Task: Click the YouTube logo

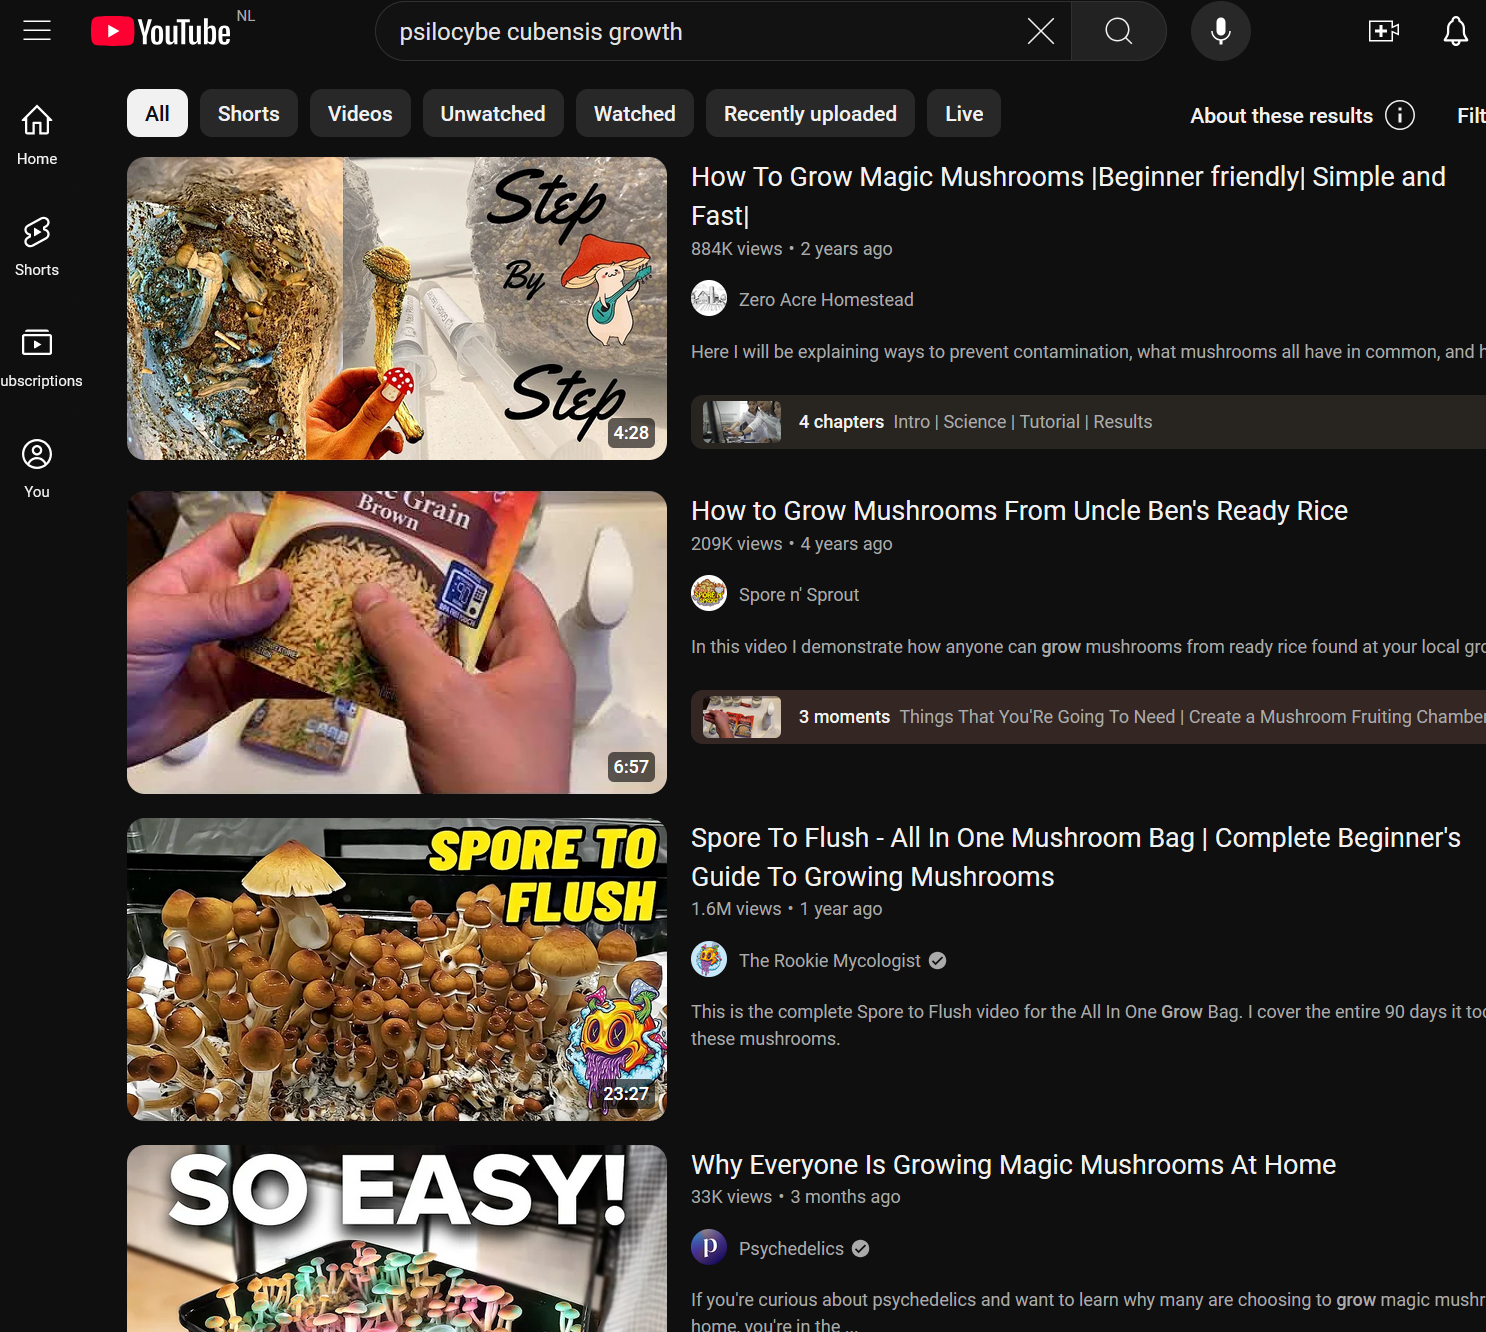Action: [x=162, y=32]
